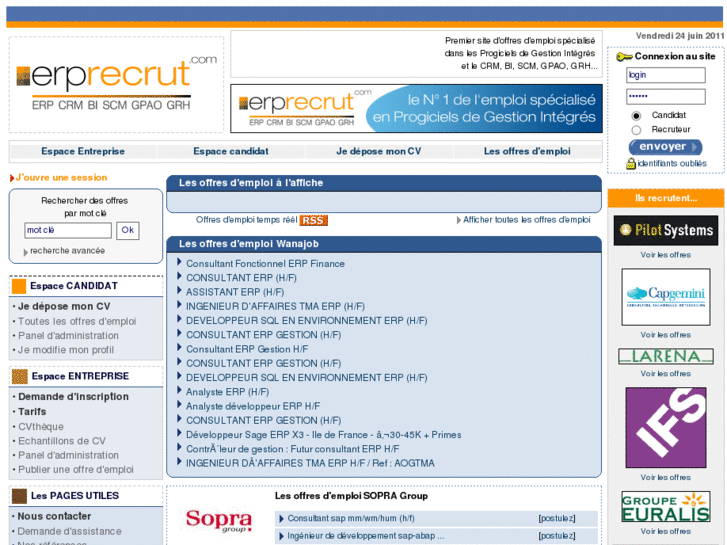Click arrow beside Consultant sap mm/wm/hum

click(x=281, y=519)
